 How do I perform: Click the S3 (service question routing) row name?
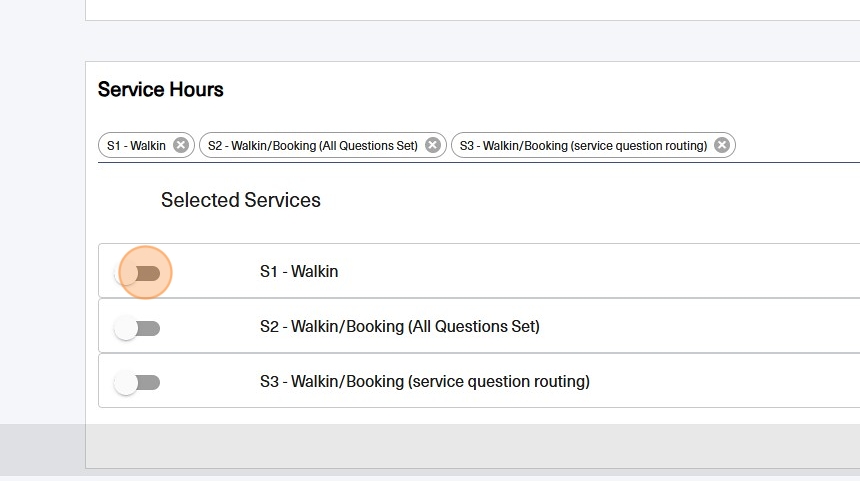click(424, 381)
